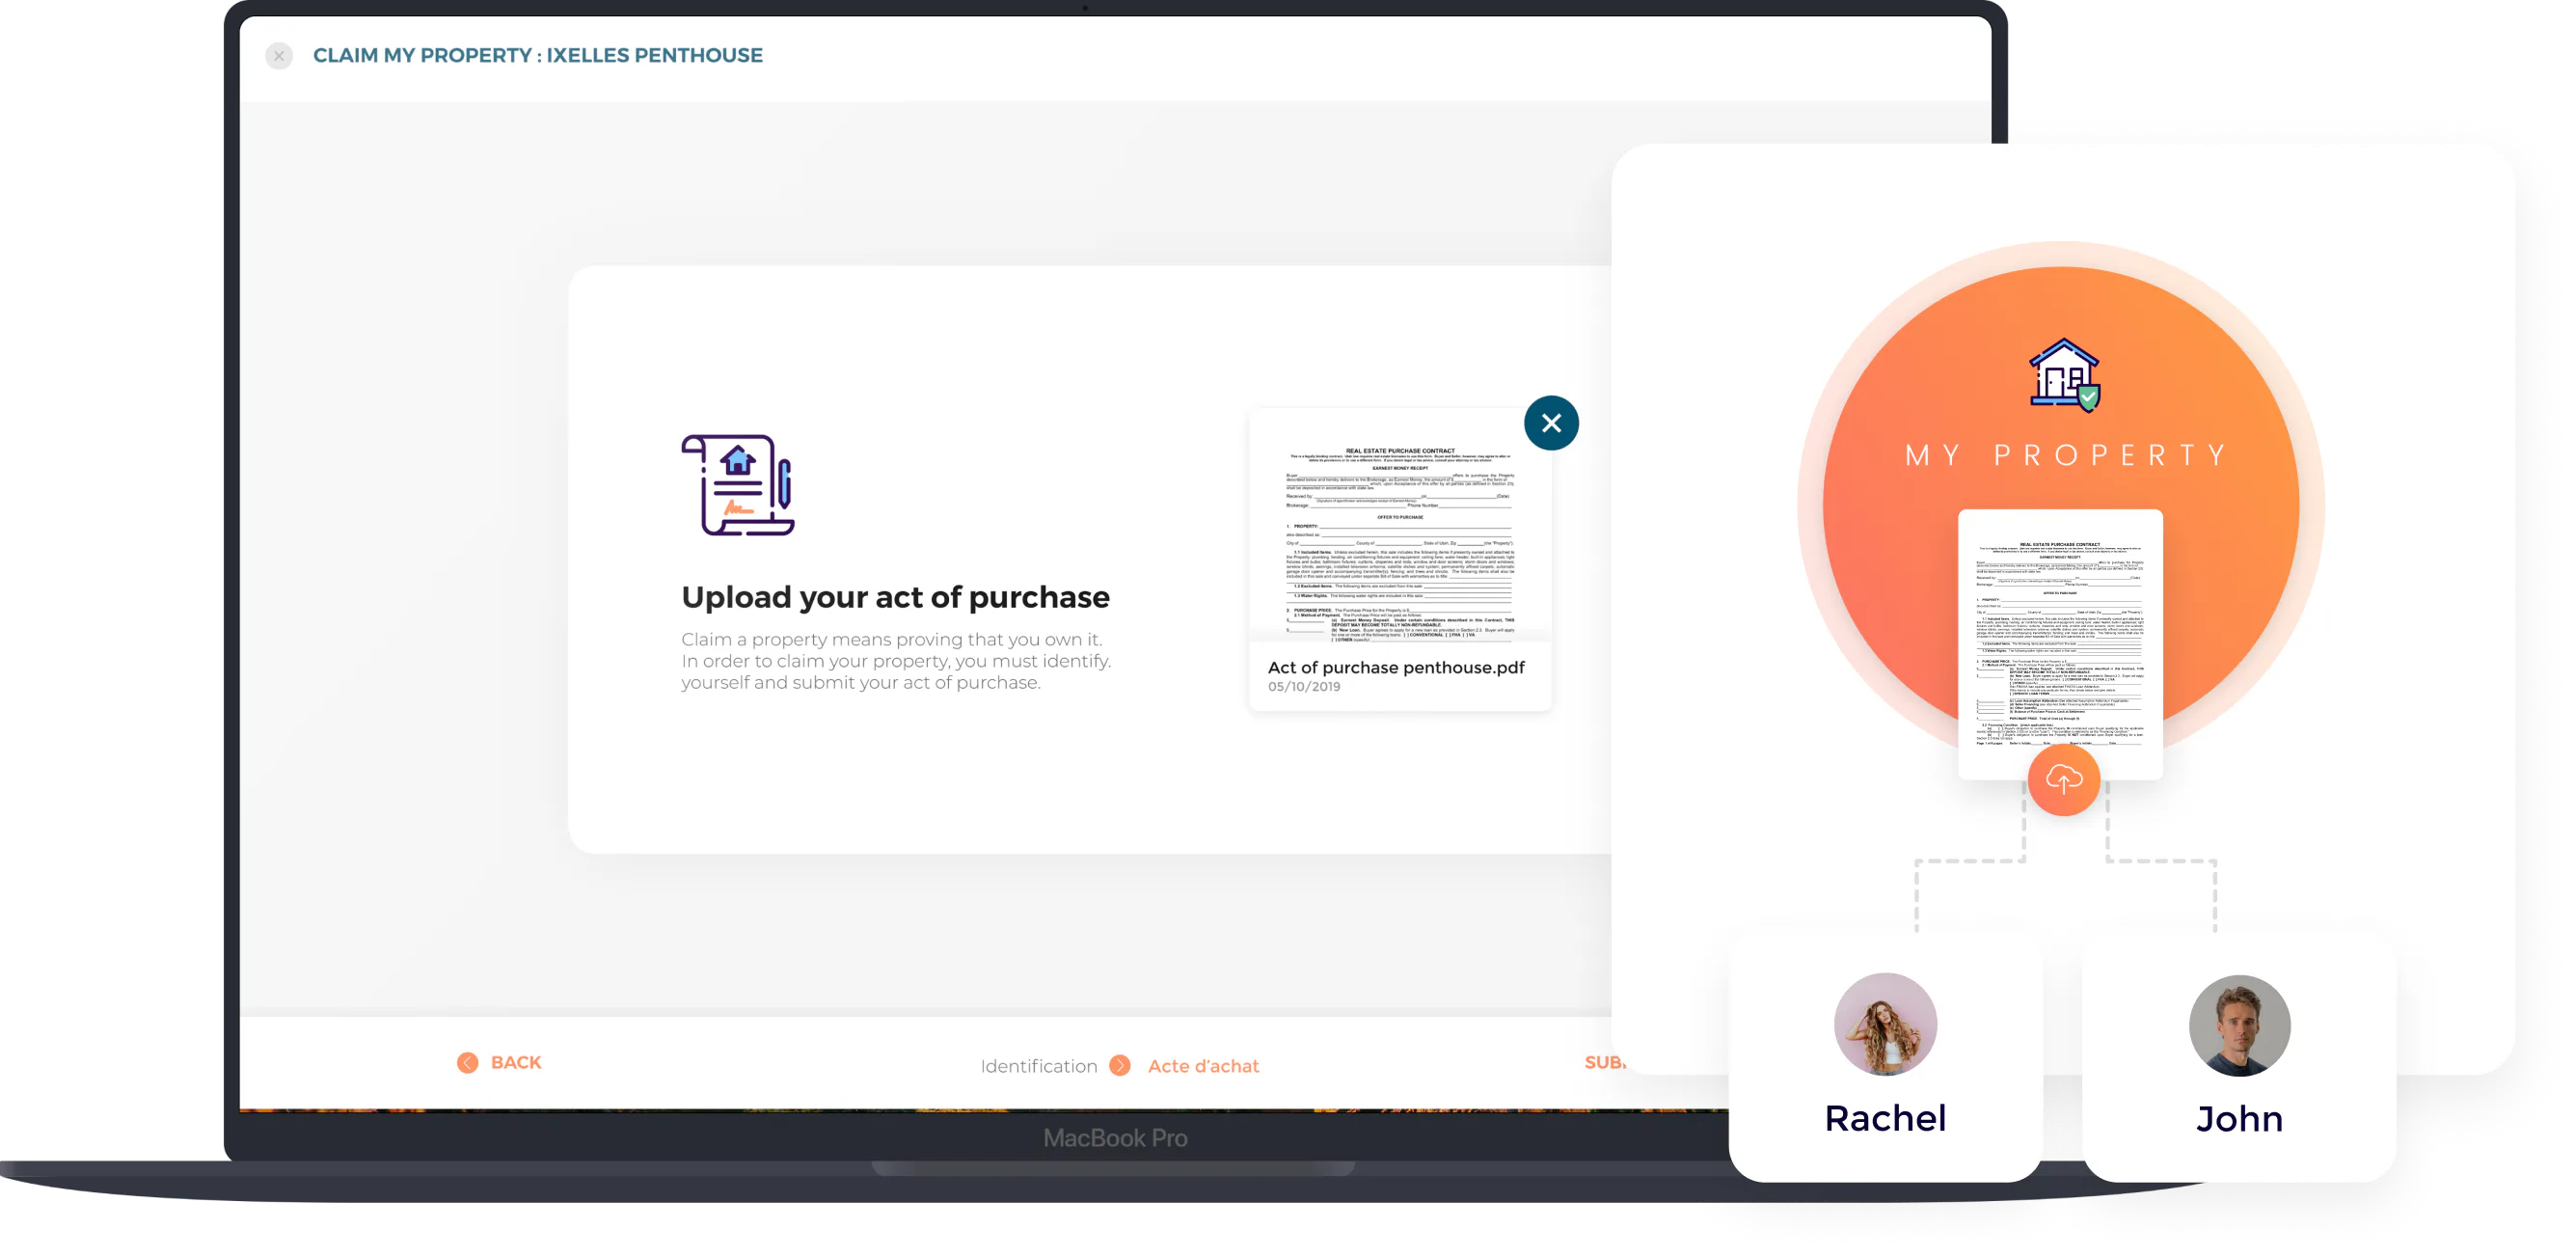This screenshot has height=1257, width=2576.
Task: Switch to the Acte d'achat step
Action: pos(1203,1066)
